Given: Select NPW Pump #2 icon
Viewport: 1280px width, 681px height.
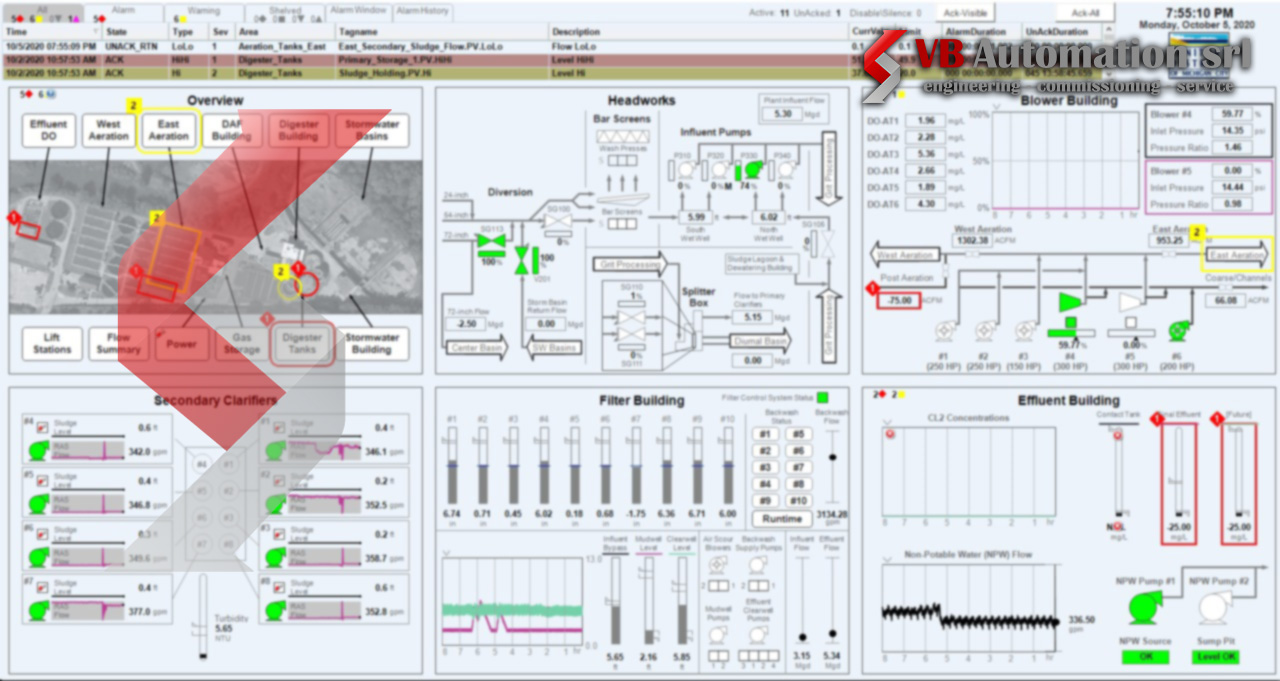Looking at the screenshot, I should [x=1214, y=606].
